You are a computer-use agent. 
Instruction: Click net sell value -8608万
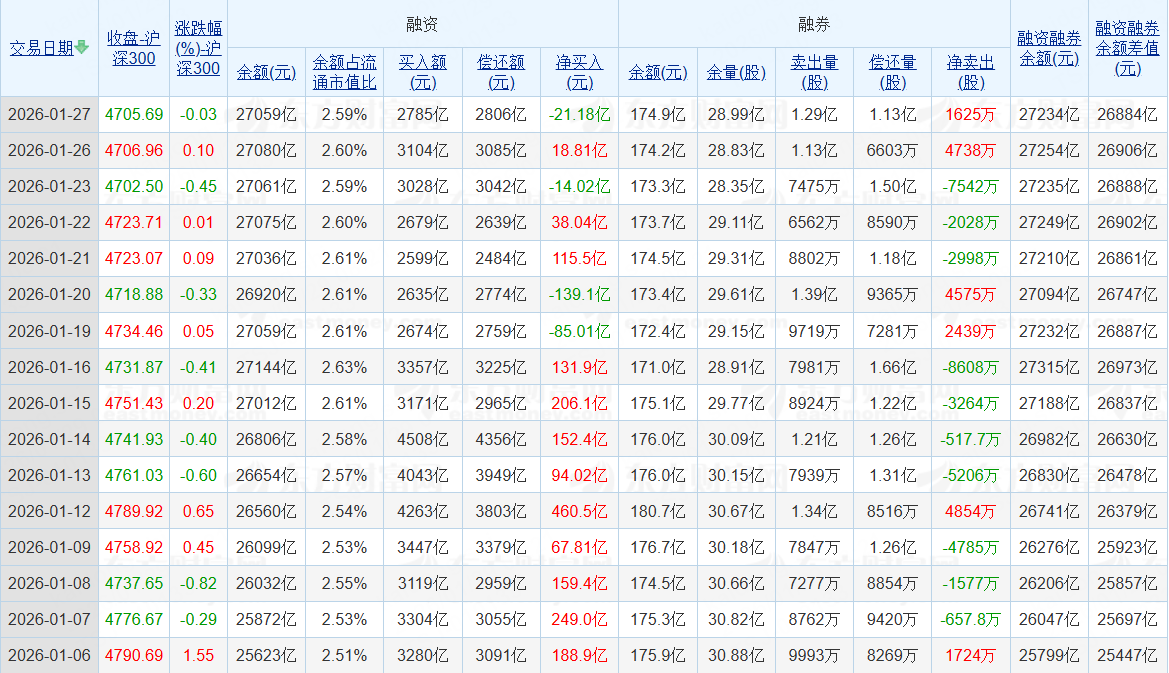971,367
